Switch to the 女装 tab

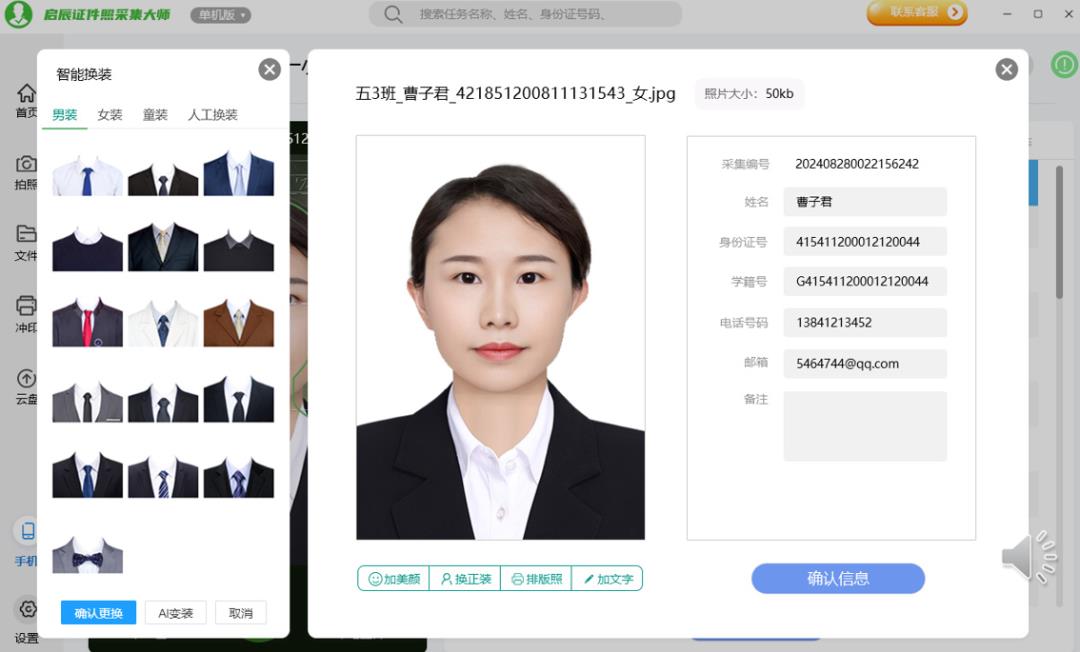[x=110, y=115]
